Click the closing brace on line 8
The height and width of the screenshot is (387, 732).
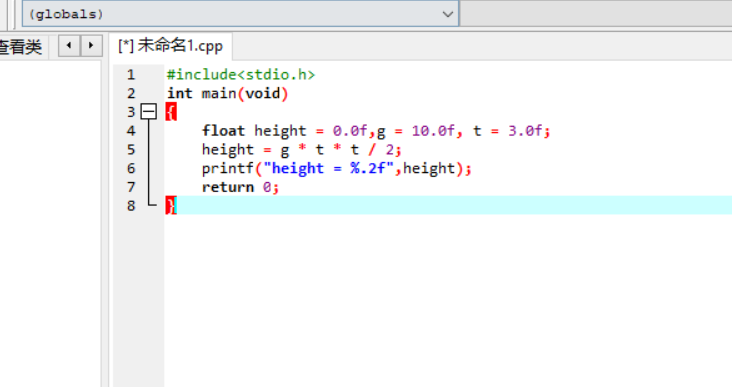171,205
